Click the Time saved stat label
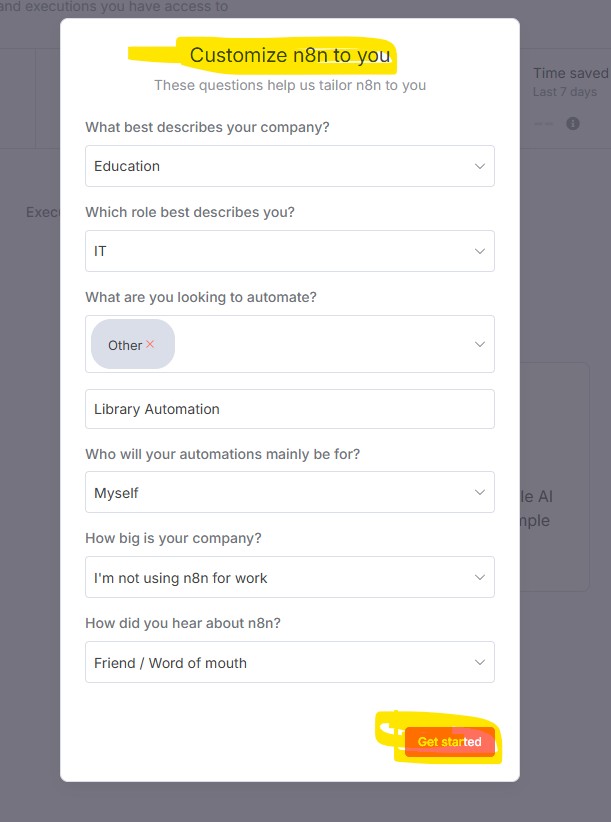Image resolution: width=611 pixels, height=822 pixels. point(570,73)
